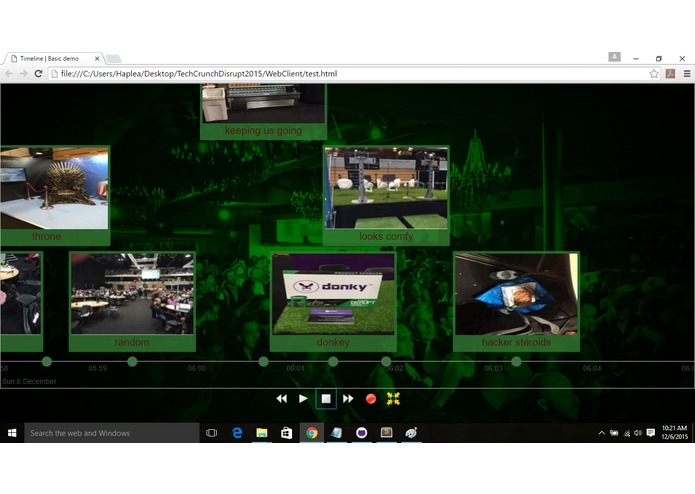Click the Chrome user profile button
This screenshot has width=695, height=494.
(614, 57)
